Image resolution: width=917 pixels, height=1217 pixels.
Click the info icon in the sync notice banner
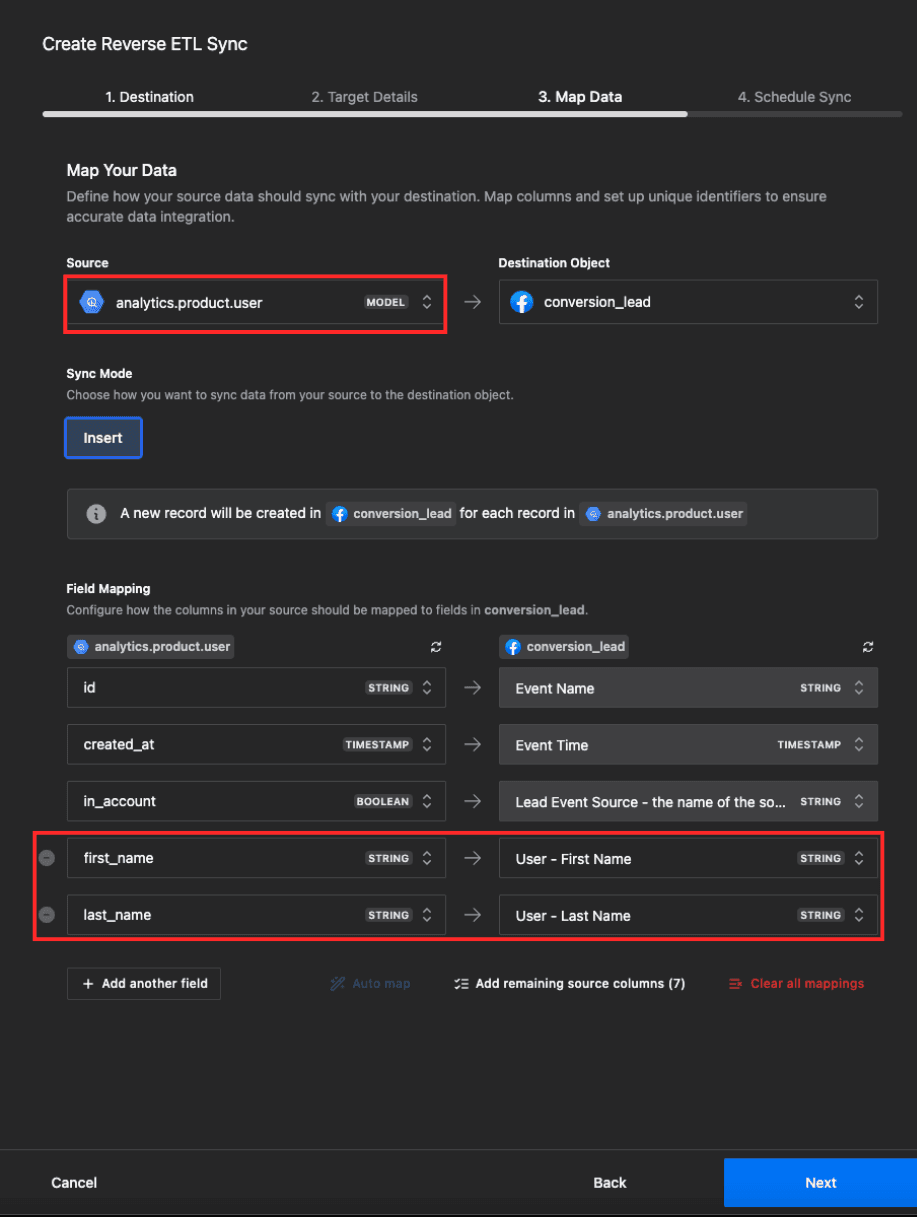[96, 513]
